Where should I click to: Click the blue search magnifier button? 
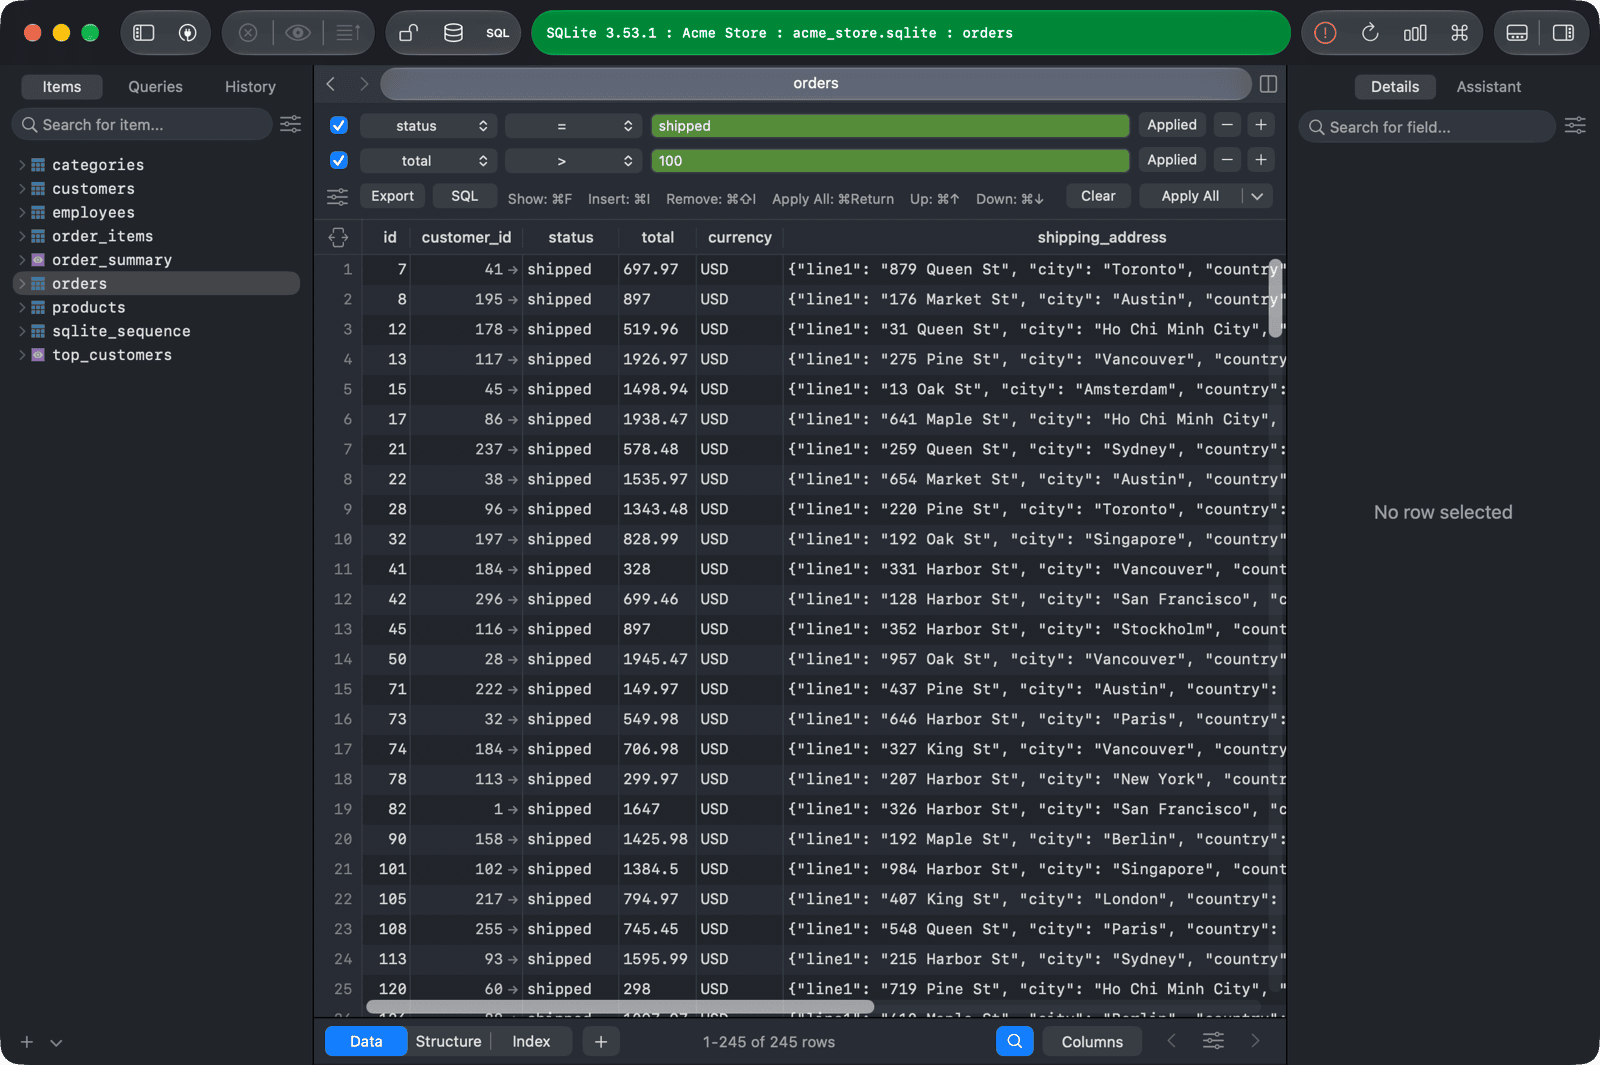pos(1014,1041)
